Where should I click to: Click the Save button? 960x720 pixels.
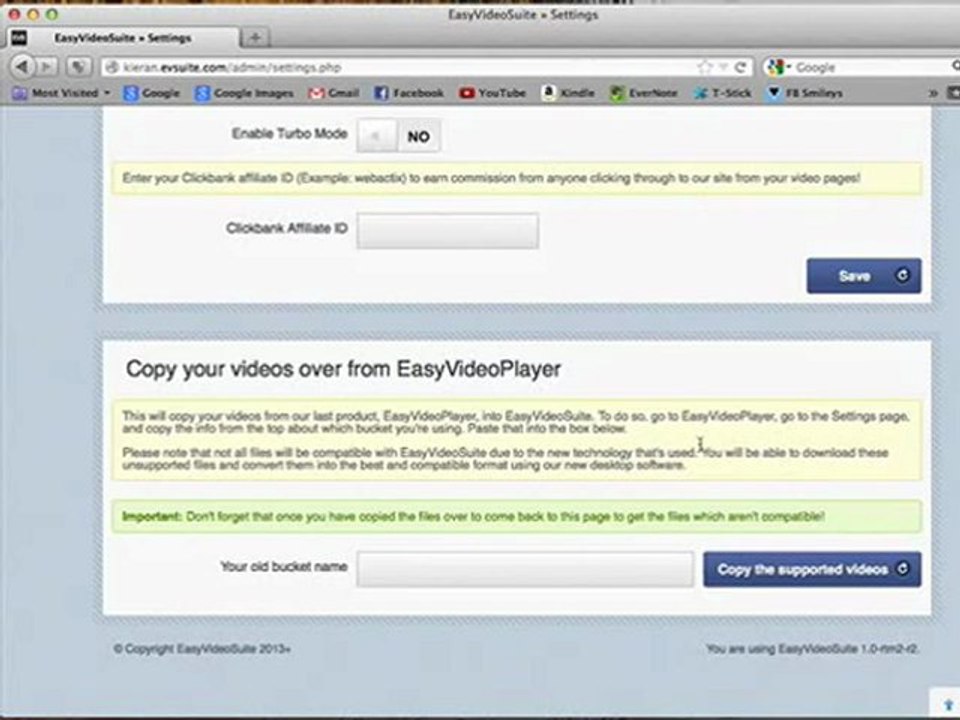coord(863,276)
